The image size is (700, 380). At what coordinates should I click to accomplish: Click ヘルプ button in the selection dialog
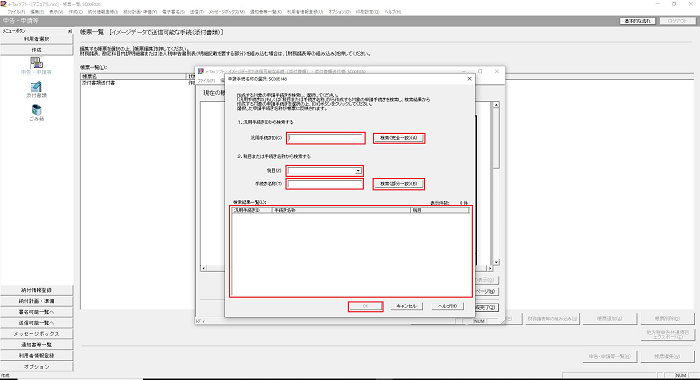(x=447, y=306)
